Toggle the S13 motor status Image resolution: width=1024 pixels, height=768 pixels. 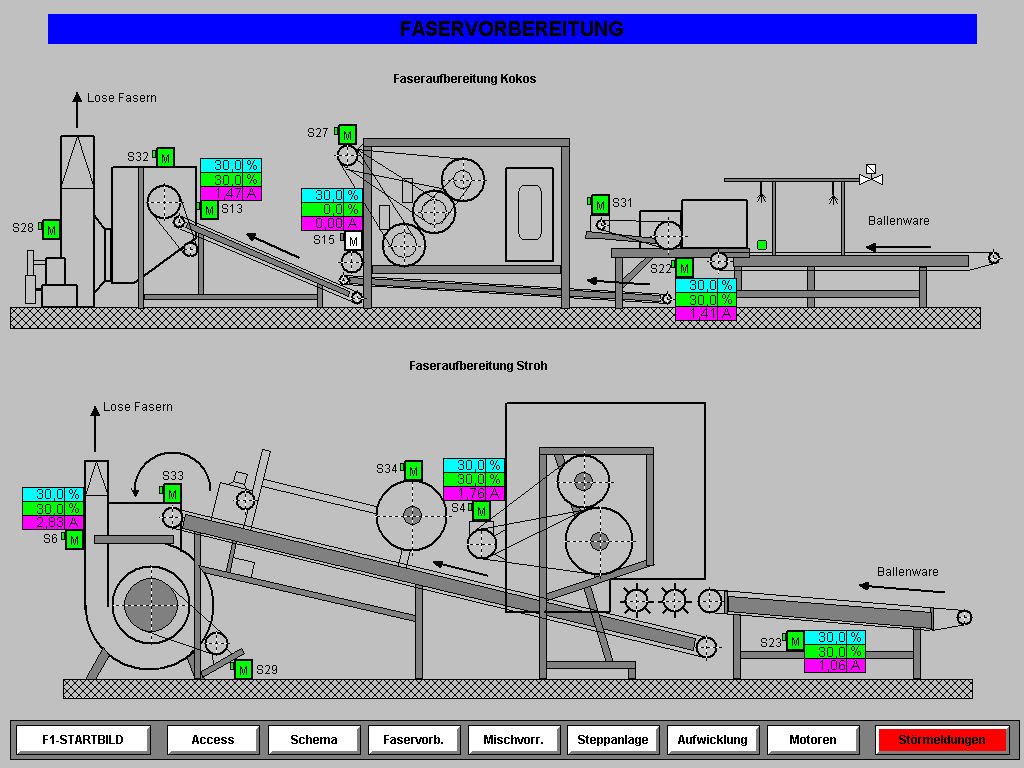(209, 210)
